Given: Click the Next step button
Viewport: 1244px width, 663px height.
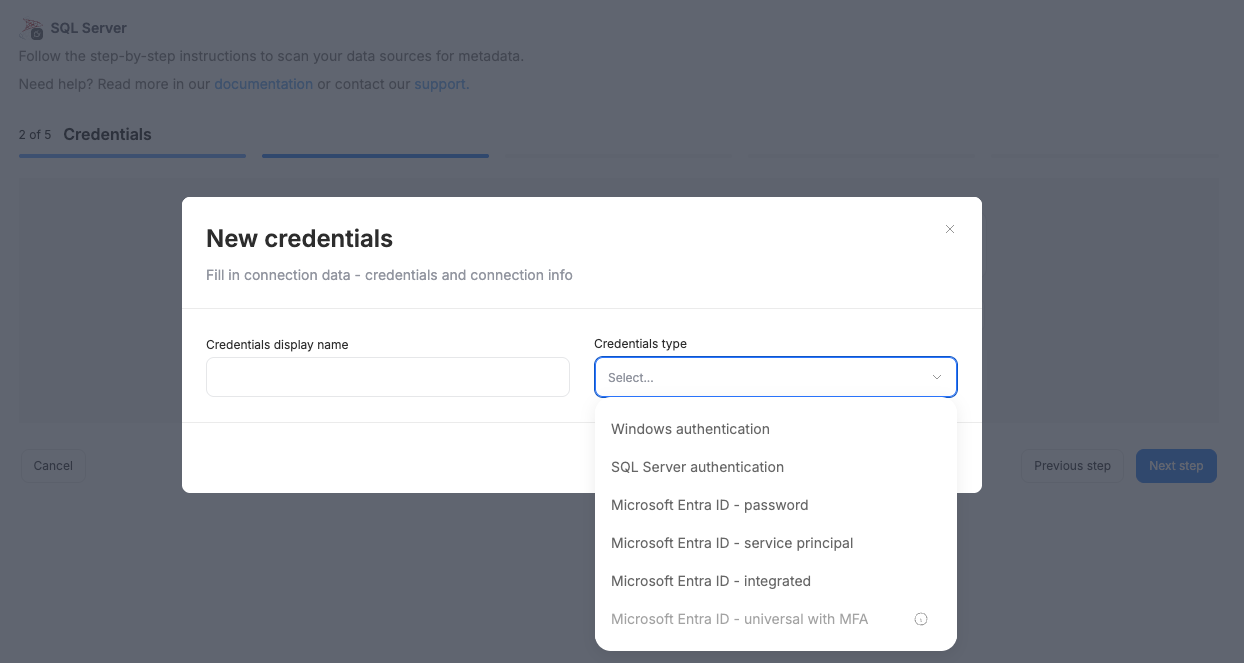Looking at the screenshot, I should click(1176, 466).
